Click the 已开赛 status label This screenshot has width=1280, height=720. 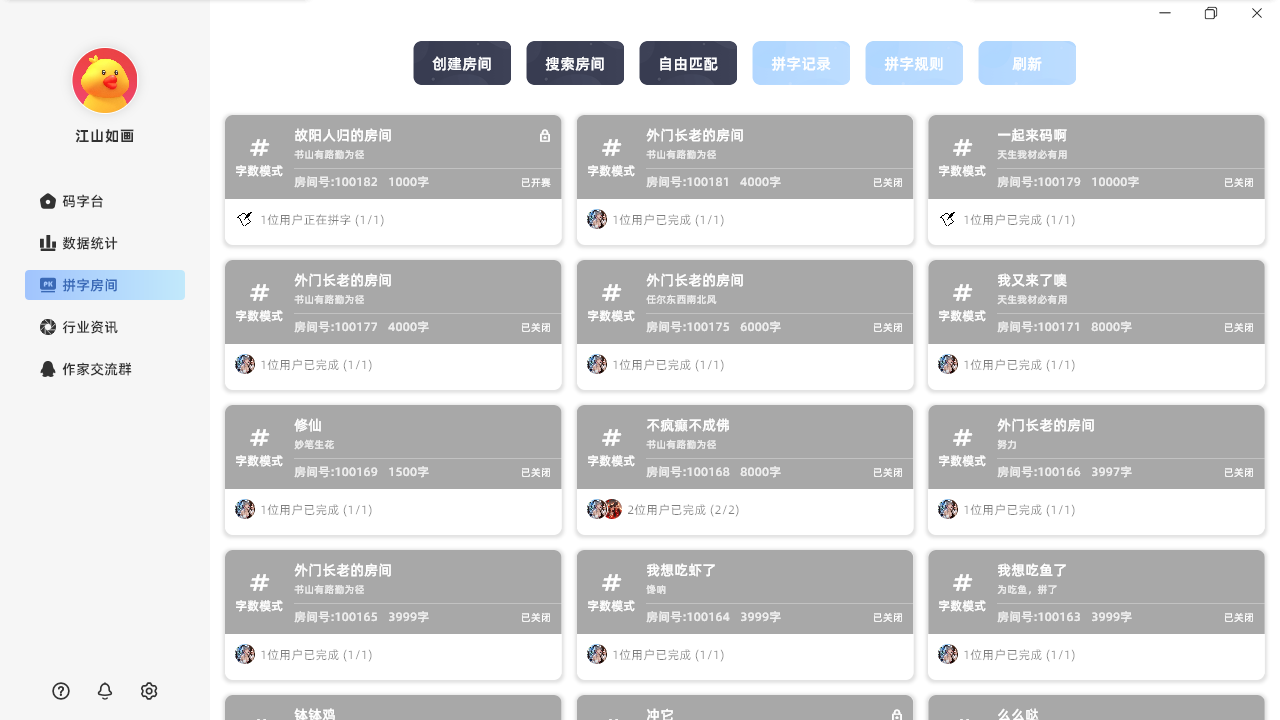(536, 183)
